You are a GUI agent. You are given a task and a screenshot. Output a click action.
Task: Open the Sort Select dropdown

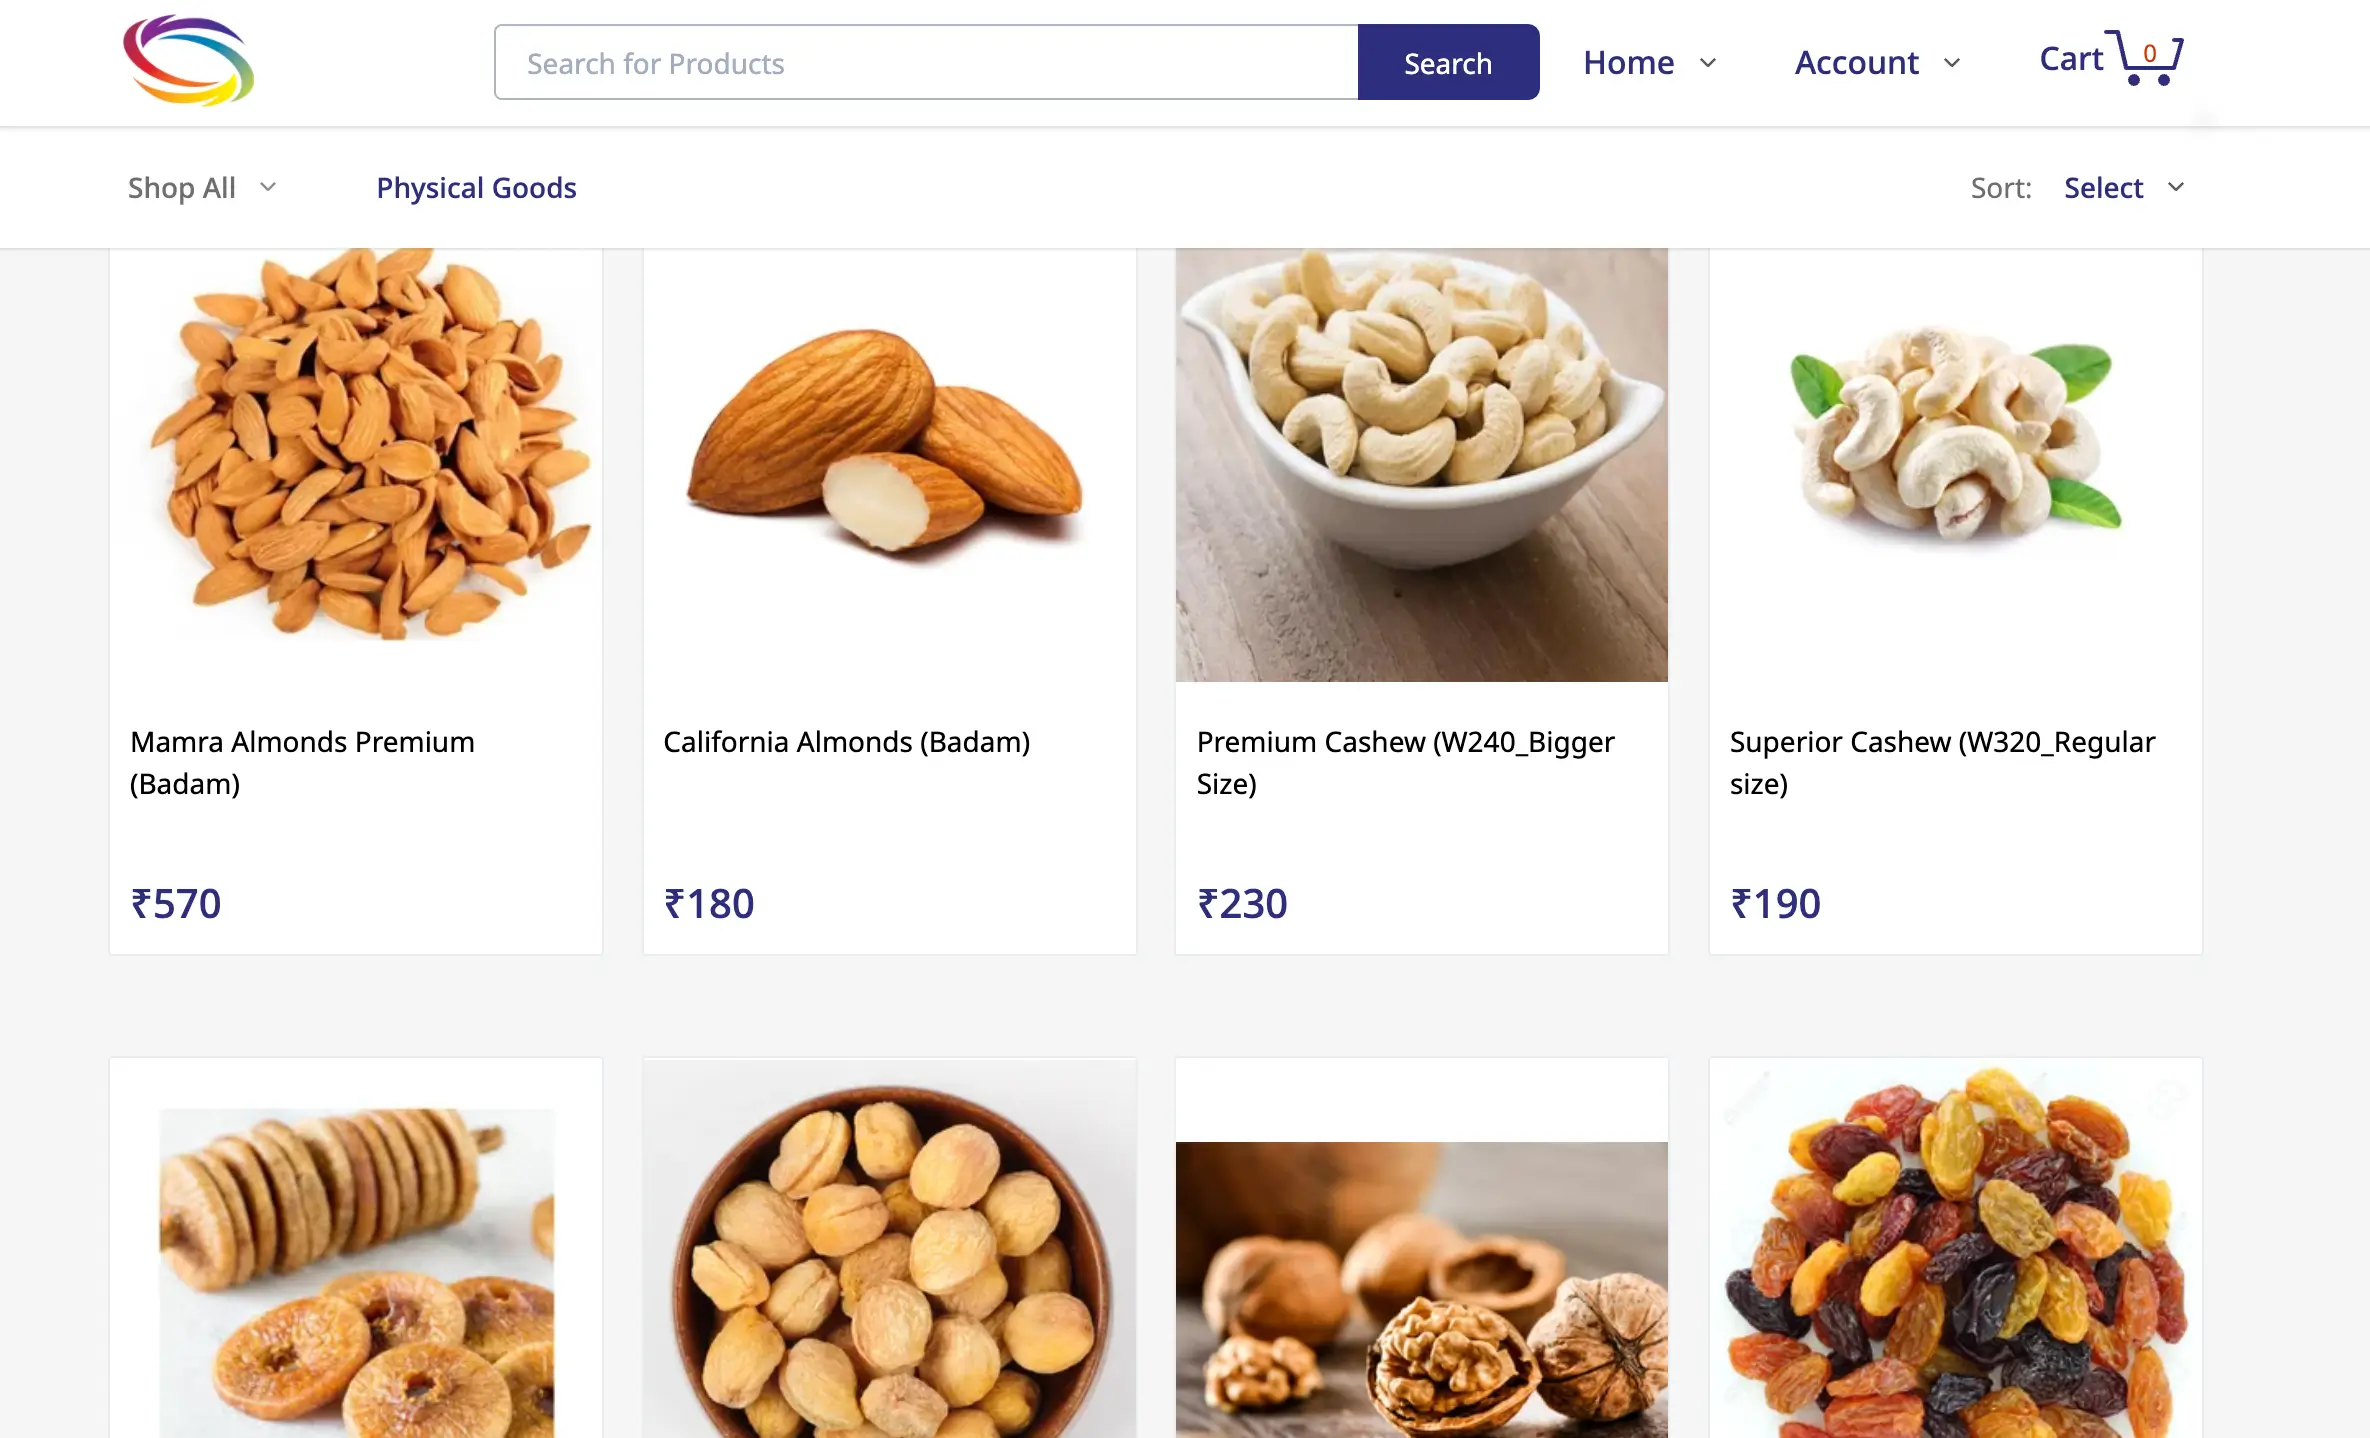click(2124, 188)
